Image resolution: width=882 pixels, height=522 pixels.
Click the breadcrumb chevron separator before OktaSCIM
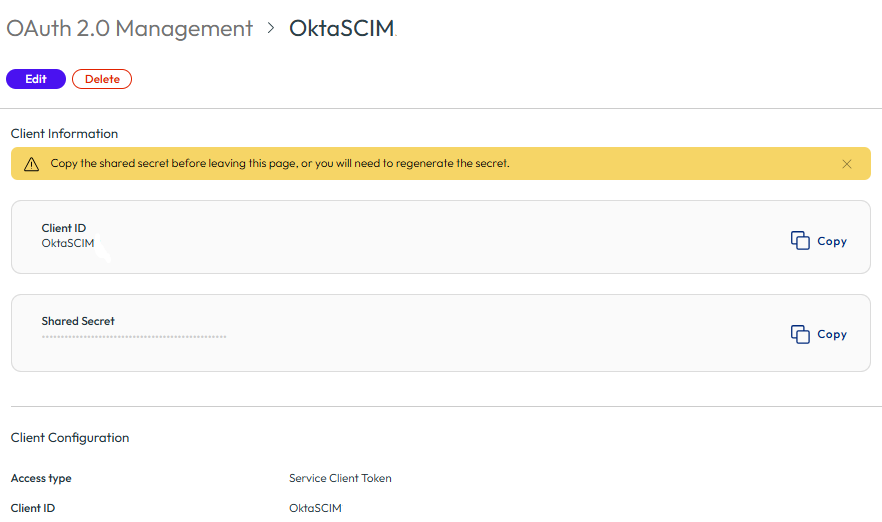pos(271,28)
